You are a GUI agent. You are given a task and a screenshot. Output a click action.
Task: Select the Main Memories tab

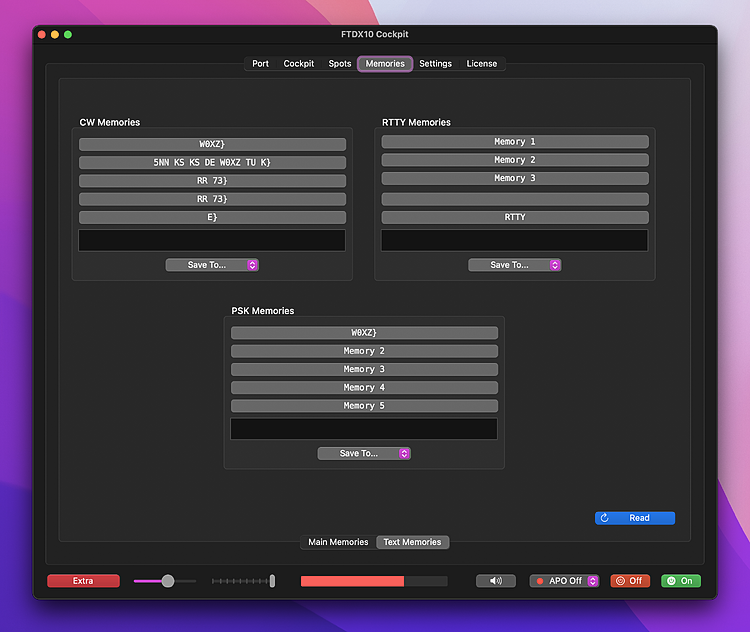click(x=338, y=542)
